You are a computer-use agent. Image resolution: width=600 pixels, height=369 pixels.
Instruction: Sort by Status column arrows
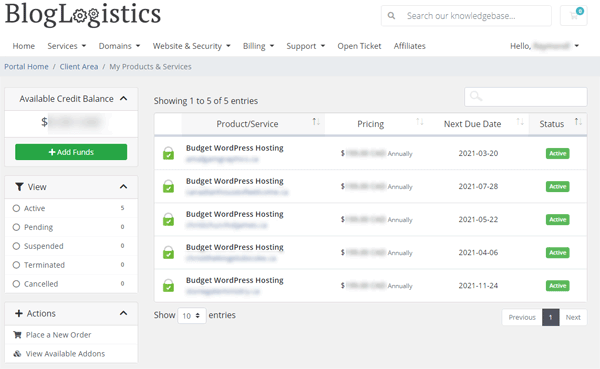pos(578,122)
